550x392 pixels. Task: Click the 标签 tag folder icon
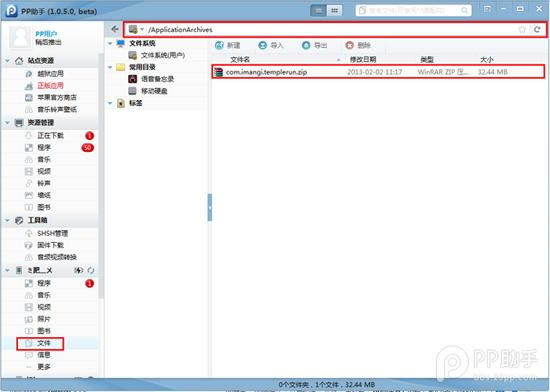[121, 103]
